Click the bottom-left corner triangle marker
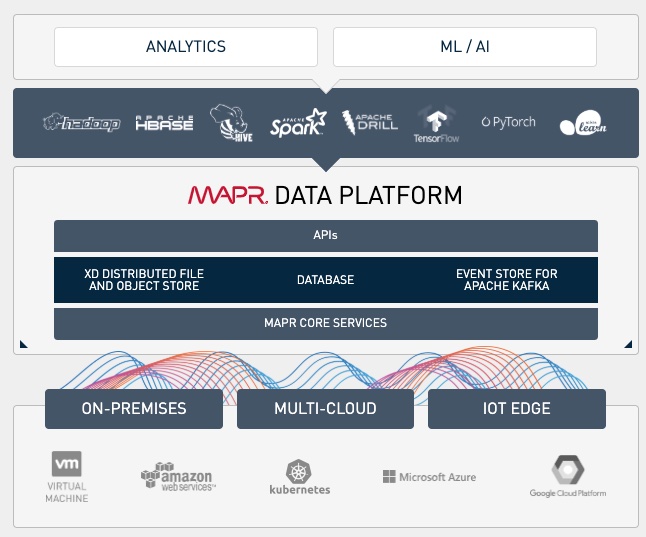Image resolution: width=646 pixels, height=537 pixels. (23, 344)
